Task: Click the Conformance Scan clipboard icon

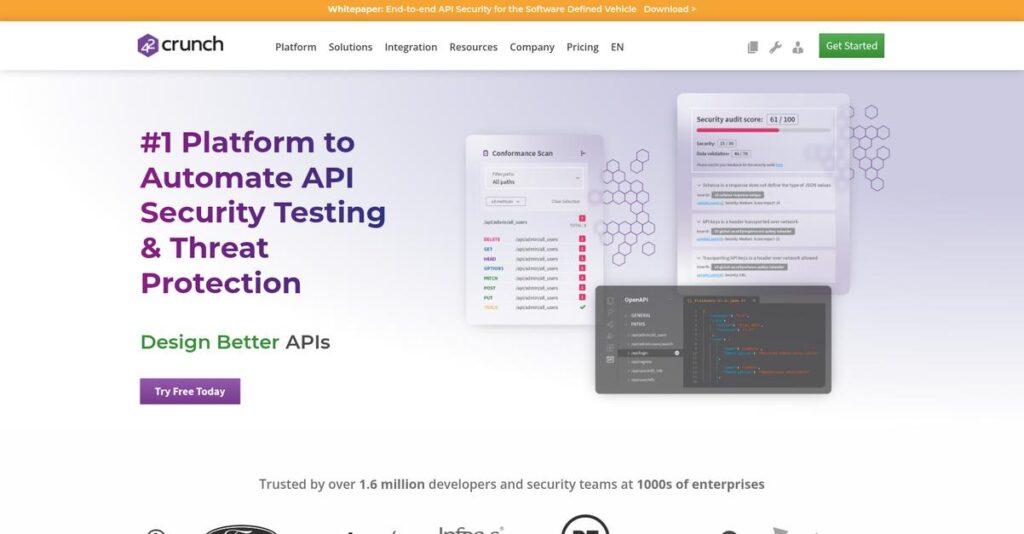Action: point(485,153)
